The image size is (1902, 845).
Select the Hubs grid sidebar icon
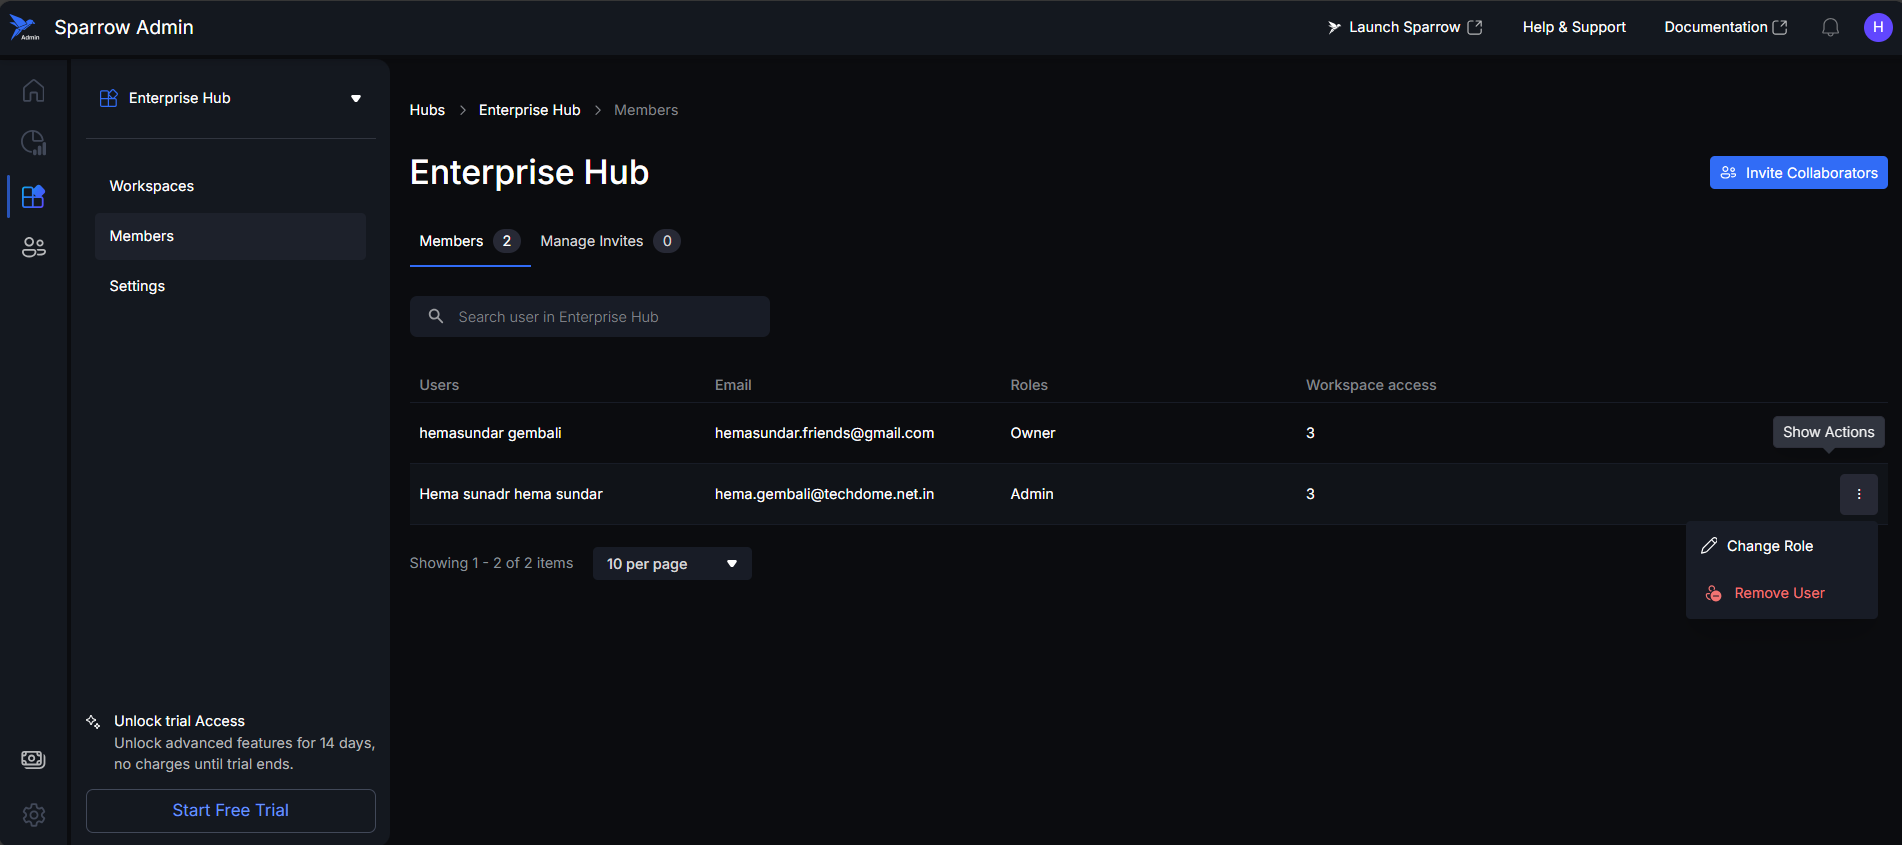click(33, 196)
